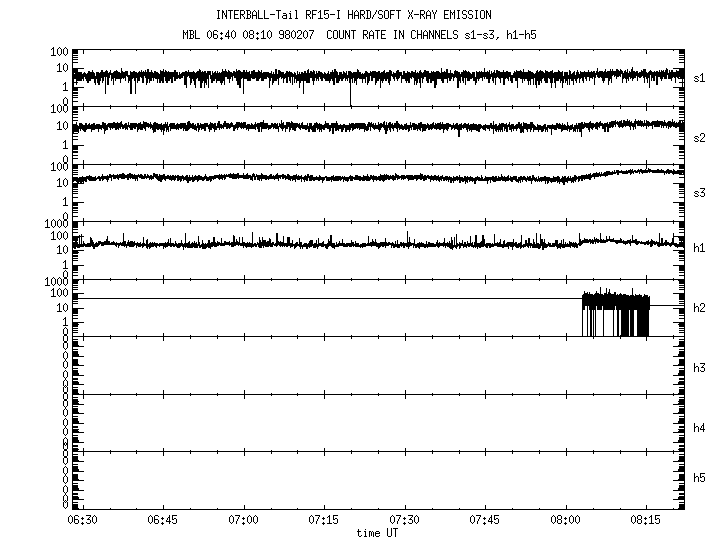Image resolution: width=720 pixels, height=550 pixels.
Task: Click the dense data burst in h2 panel
Action: 615,312
